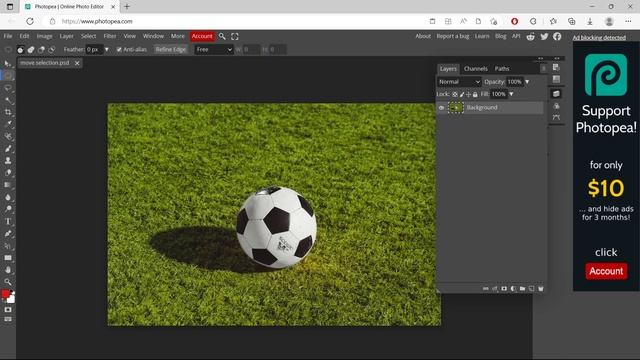Open Photopea Twitter page icon

[x=544, y=36]
